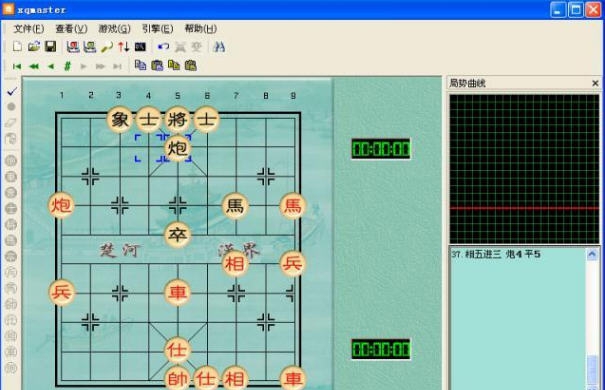The image size is (605, 390).
Task: Click the situation curve graph area
Action: click(x=524, y=169)
